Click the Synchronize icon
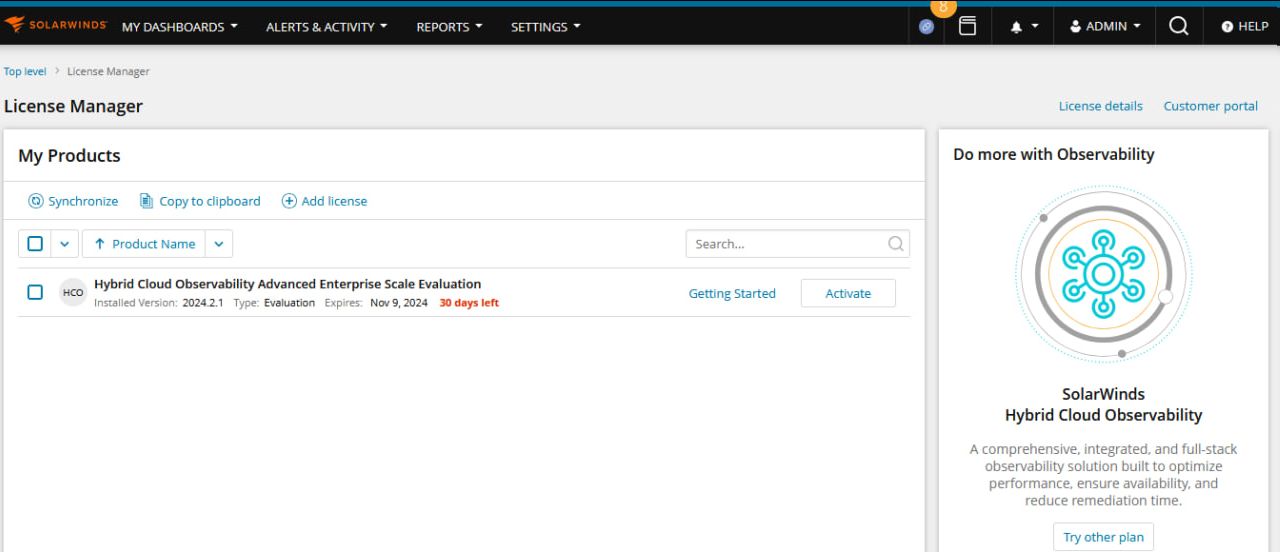 click(36, 201)
